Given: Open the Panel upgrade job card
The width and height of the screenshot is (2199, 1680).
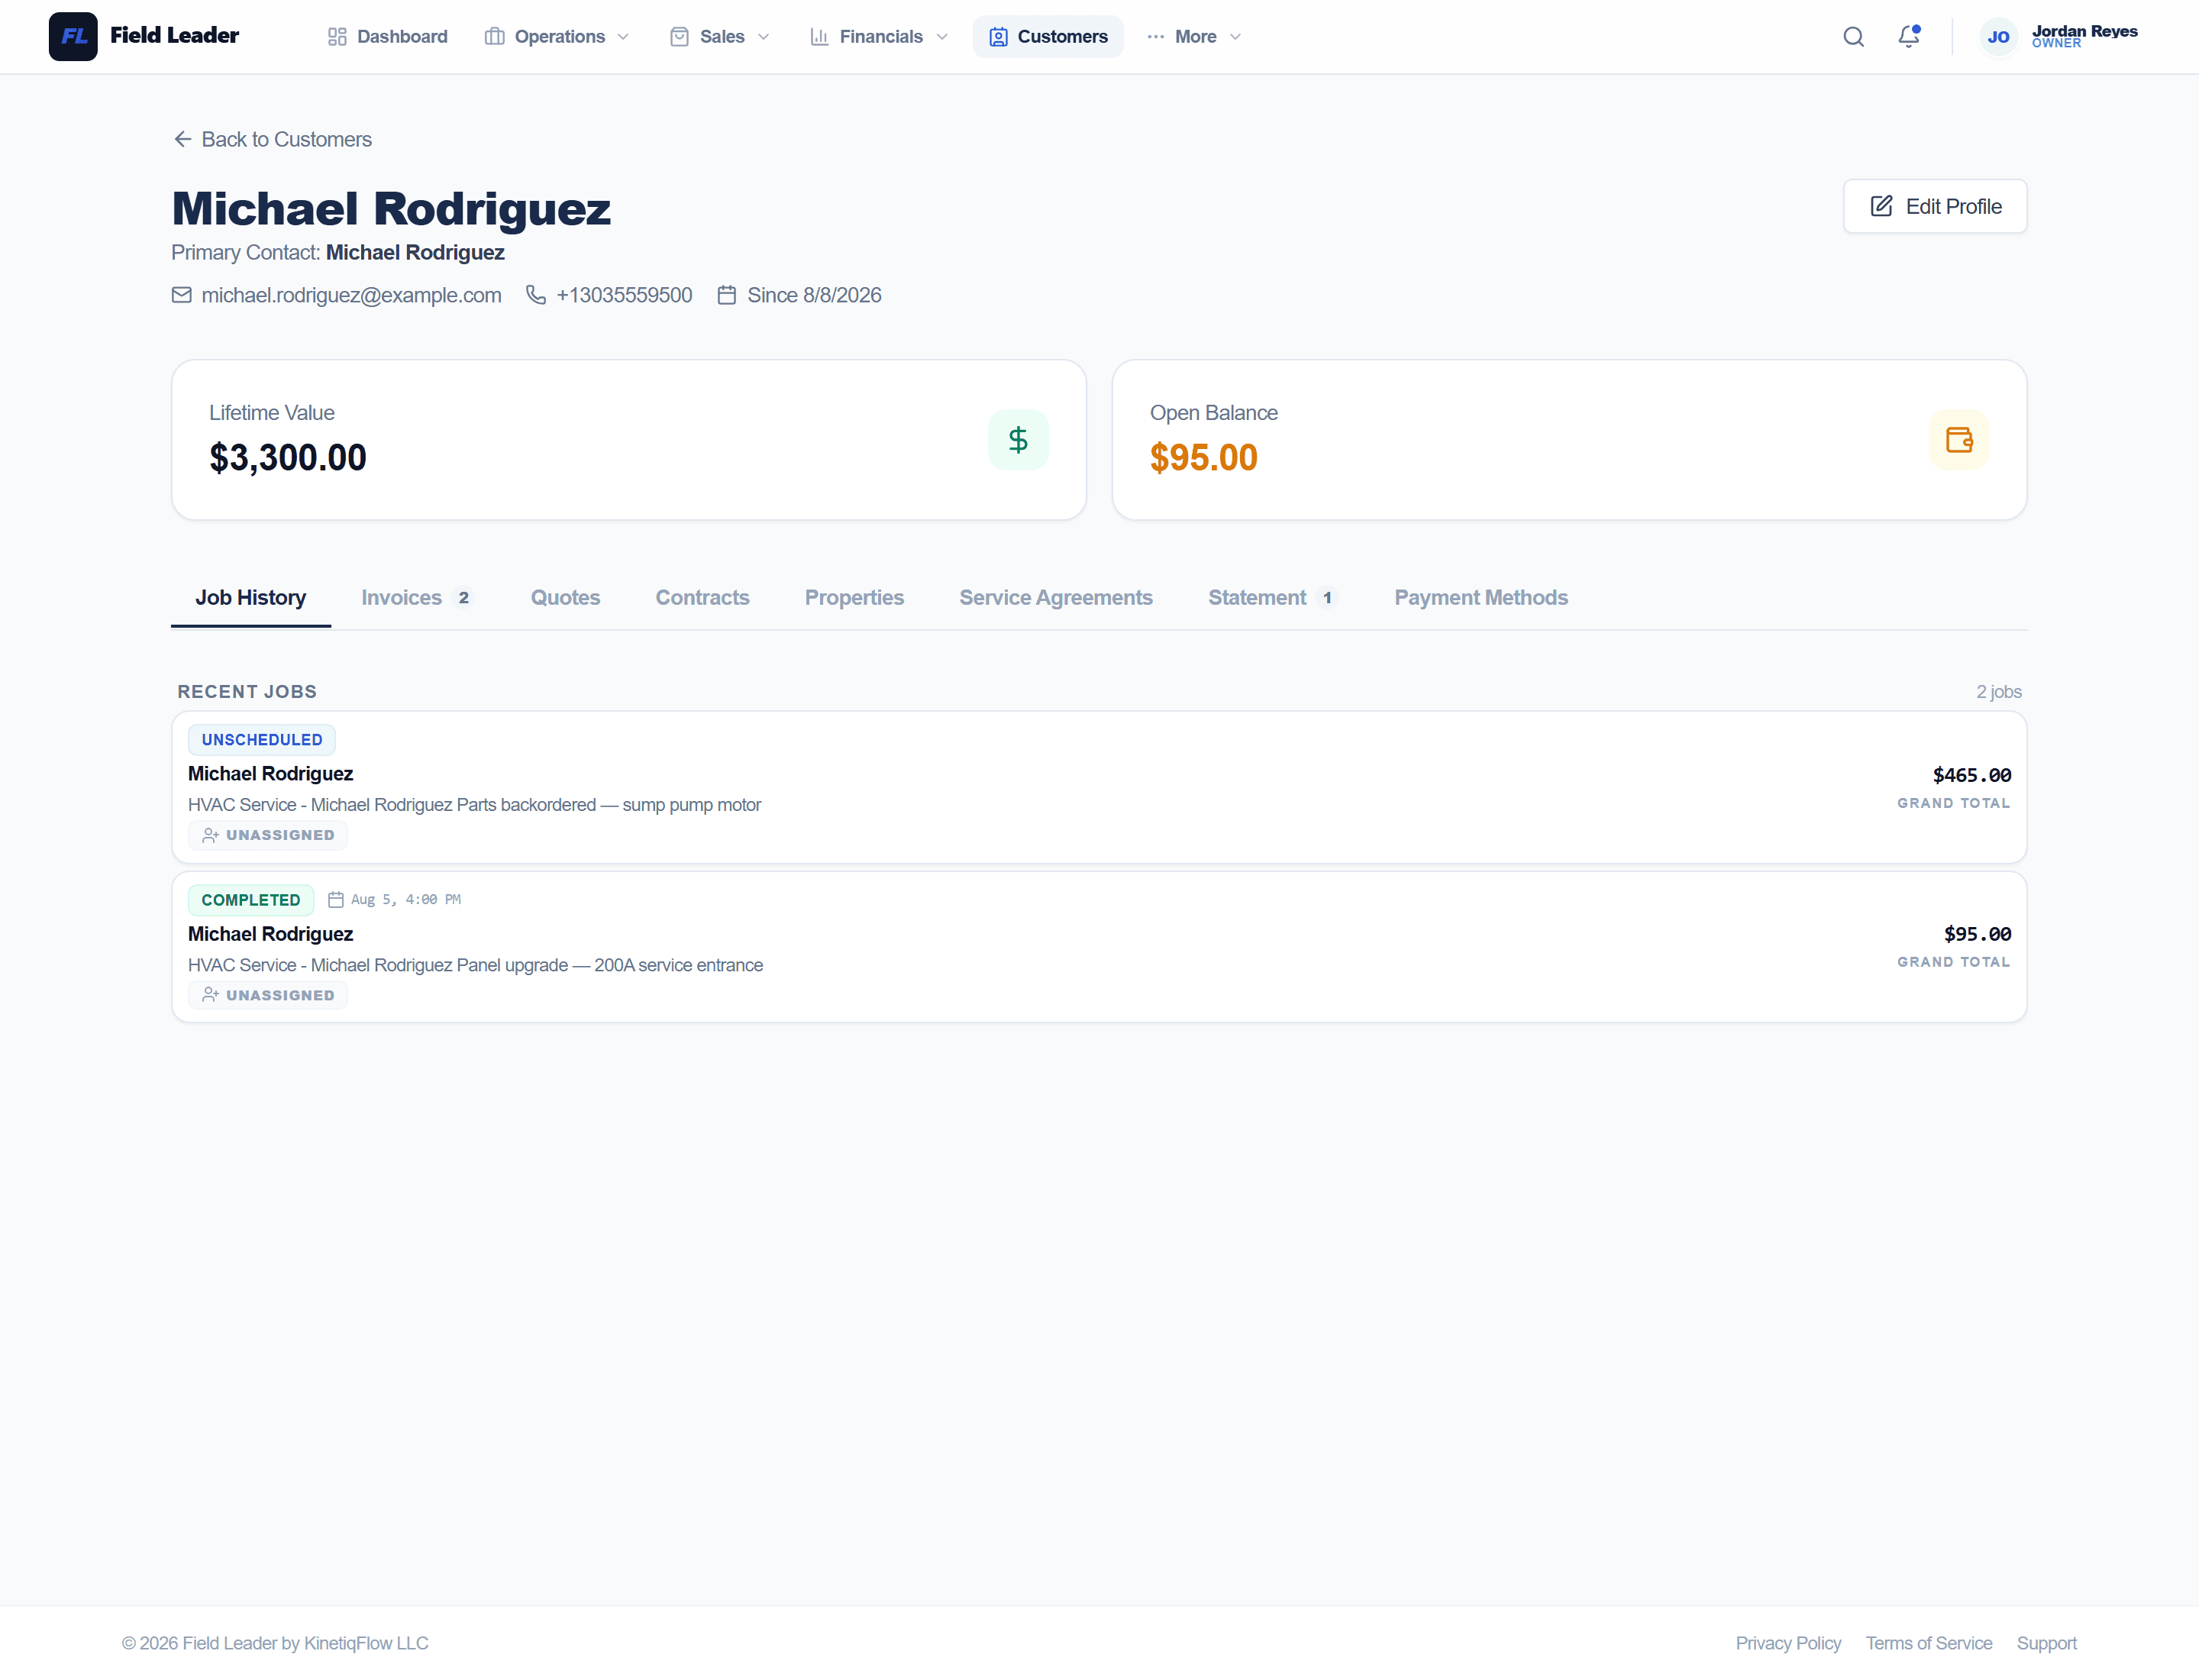Looking at the screenshot, I should click(x=1099, y=946).
